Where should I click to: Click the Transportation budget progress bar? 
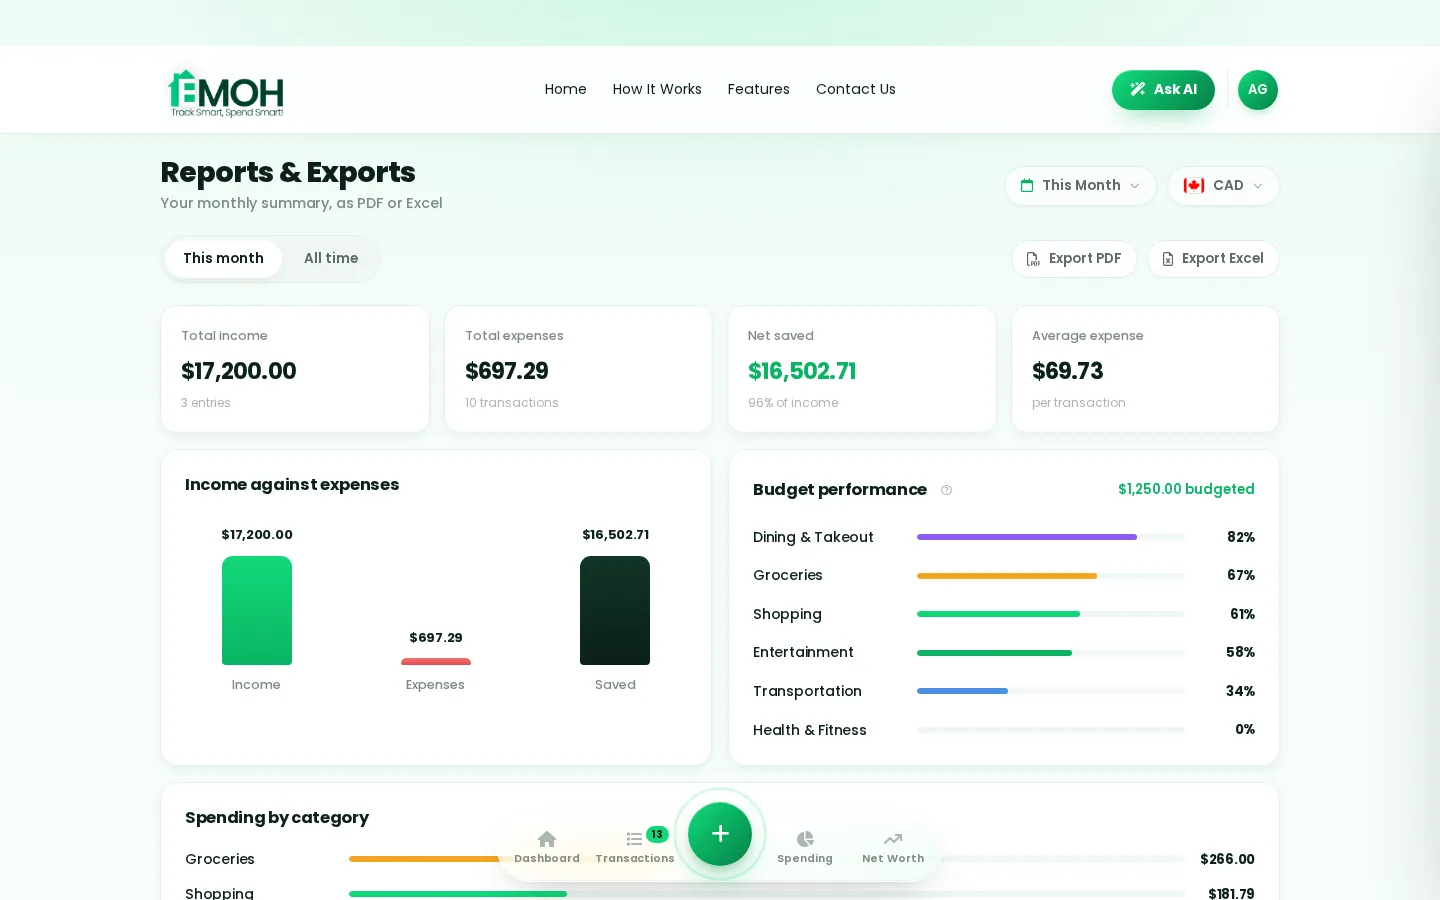[x=1051, y=691]
